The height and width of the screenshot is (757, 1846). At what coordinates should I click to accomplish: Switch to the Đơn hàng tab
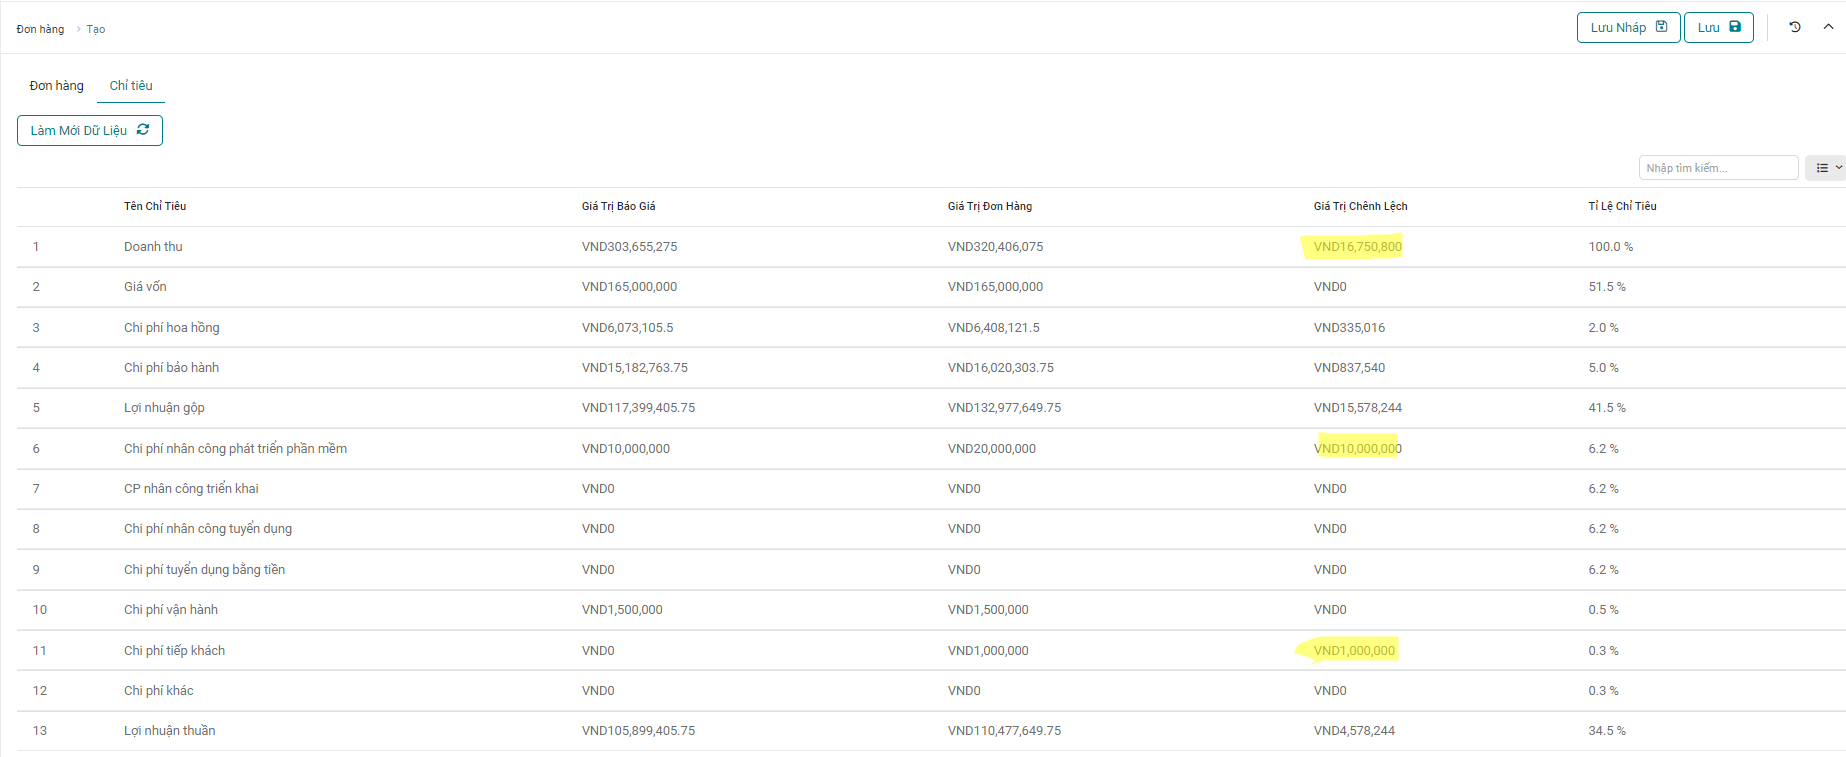(57, 86)
